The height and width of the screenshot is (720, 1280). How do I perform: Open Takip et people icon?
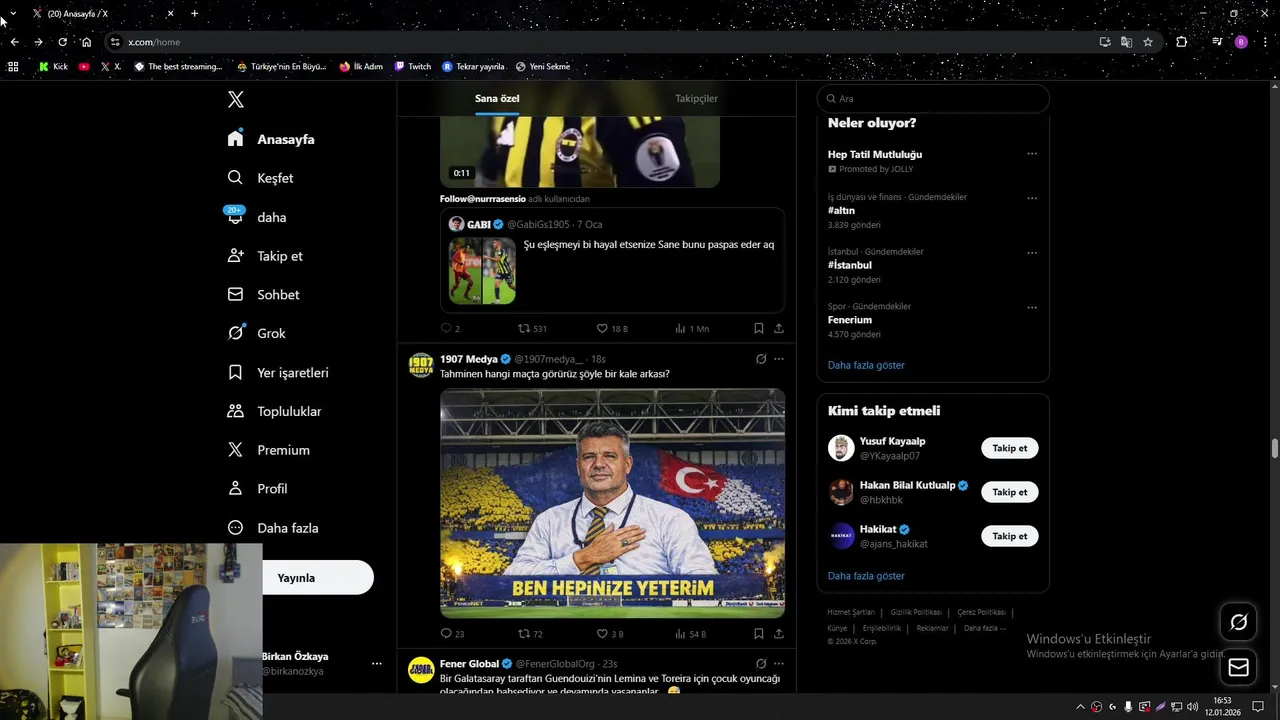235,256
